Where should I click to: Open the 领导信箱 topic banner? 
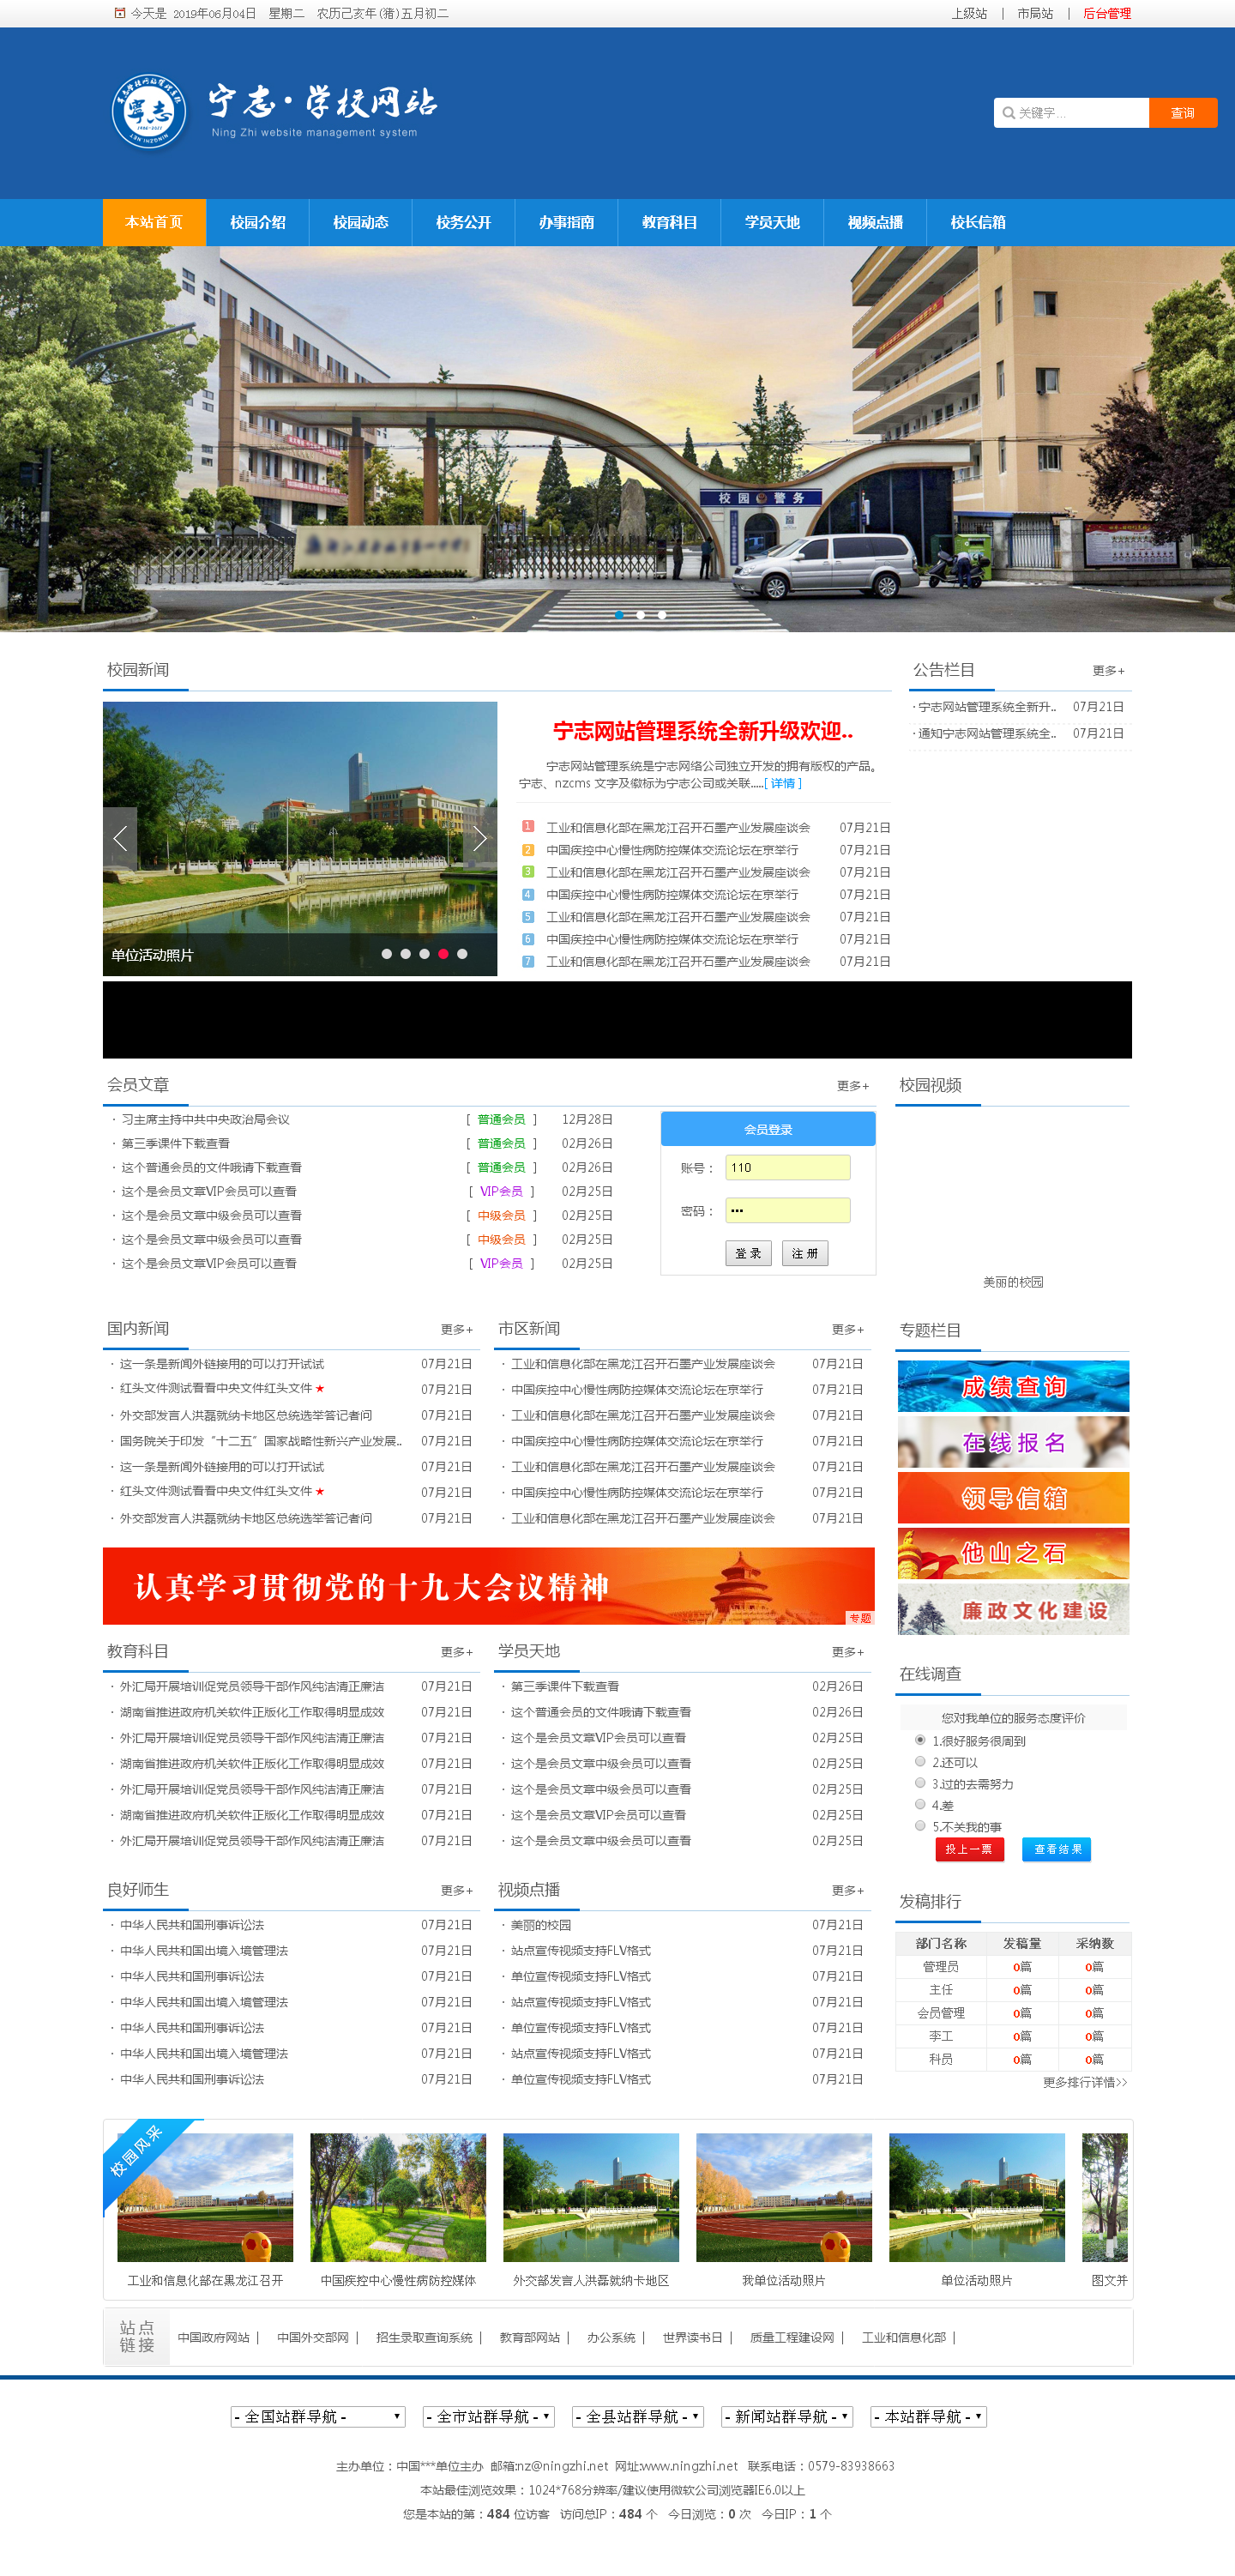1012,1498
